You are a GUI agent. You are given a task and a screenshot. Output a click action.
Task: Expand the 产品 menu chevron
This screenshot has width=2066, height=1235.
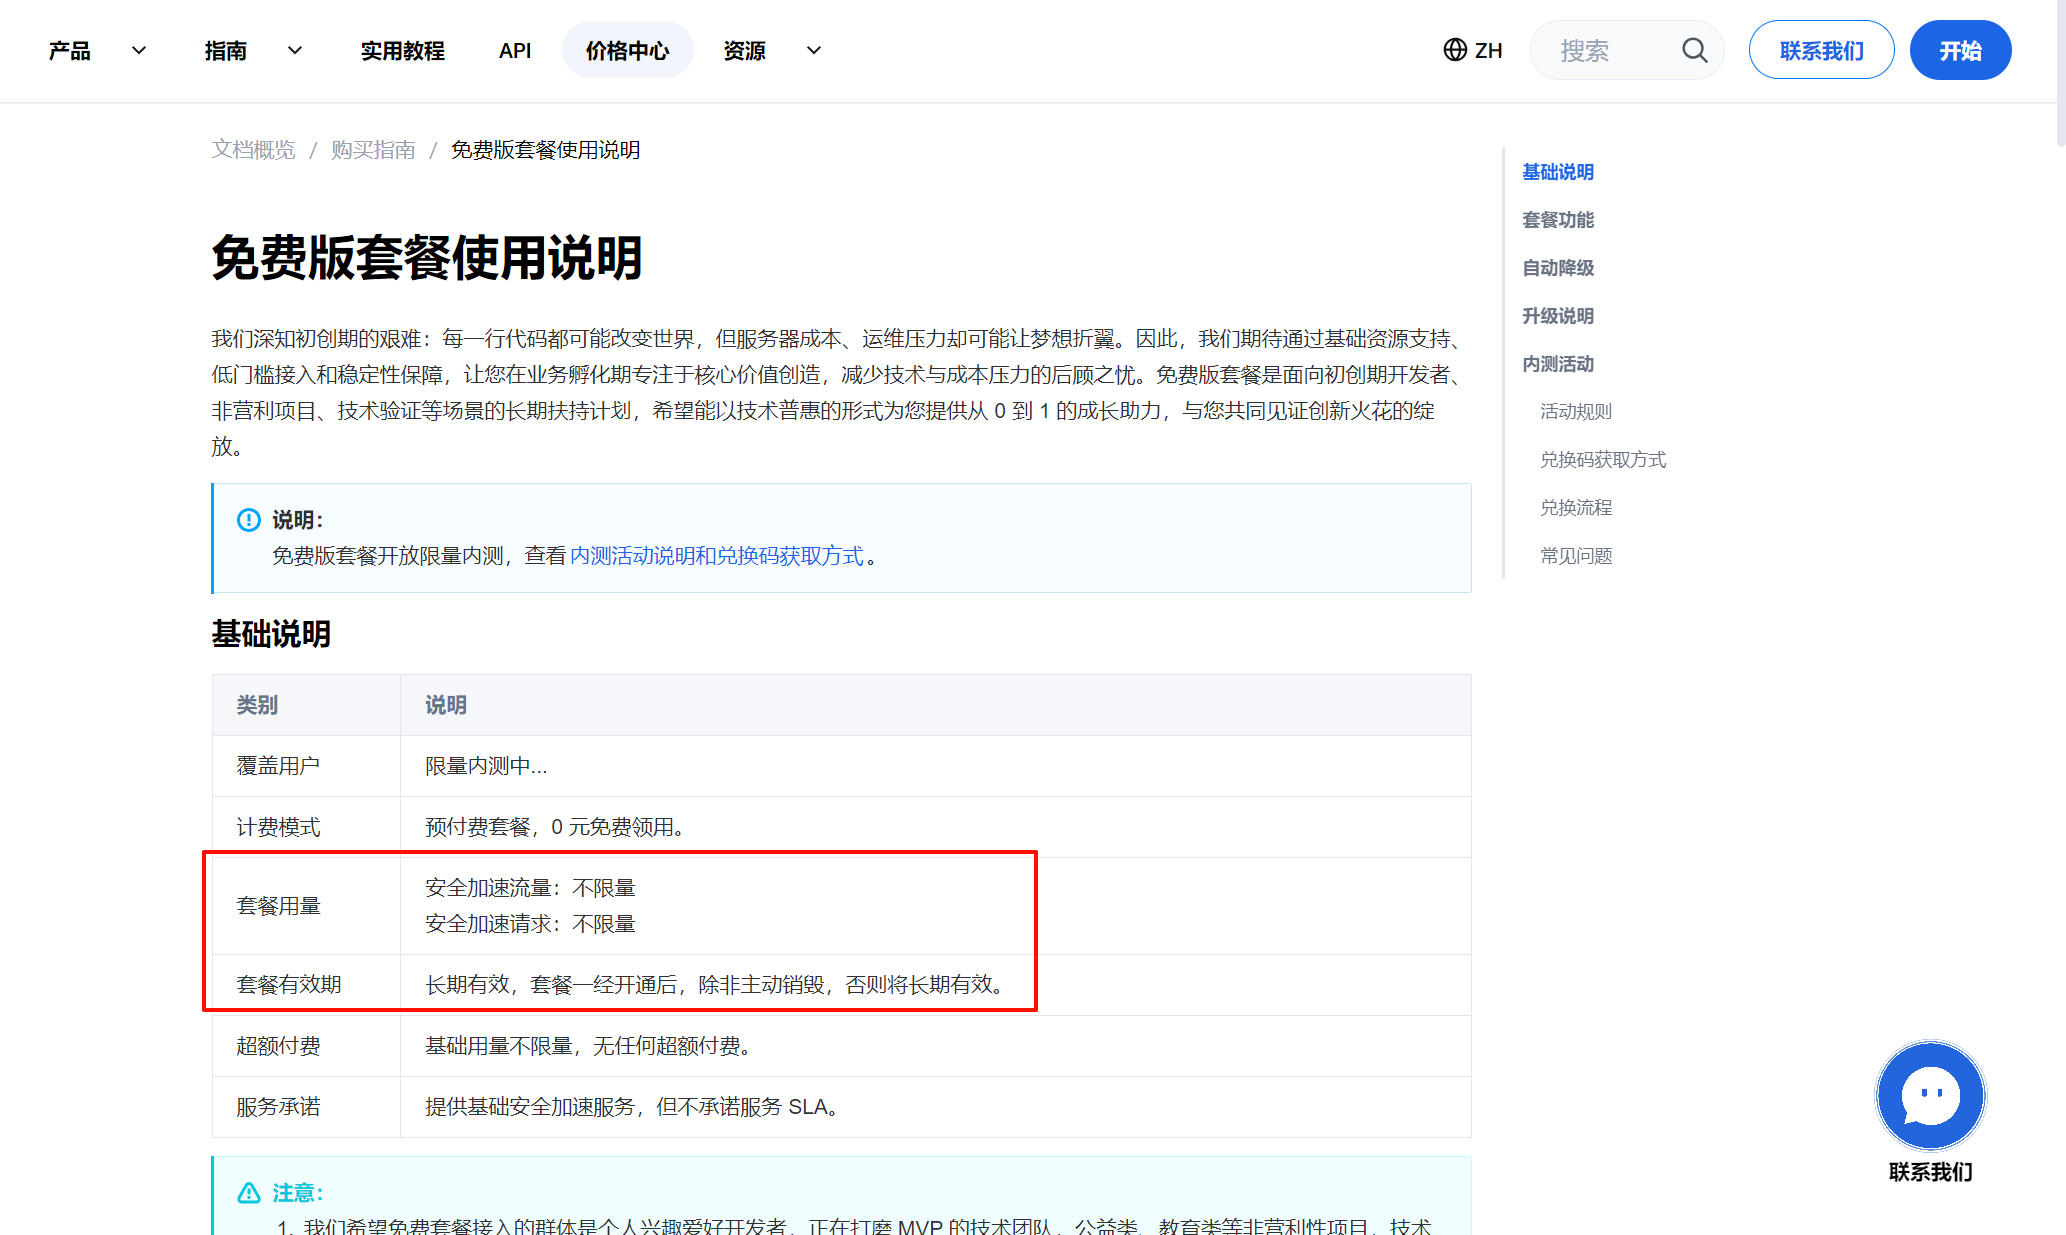139,50
